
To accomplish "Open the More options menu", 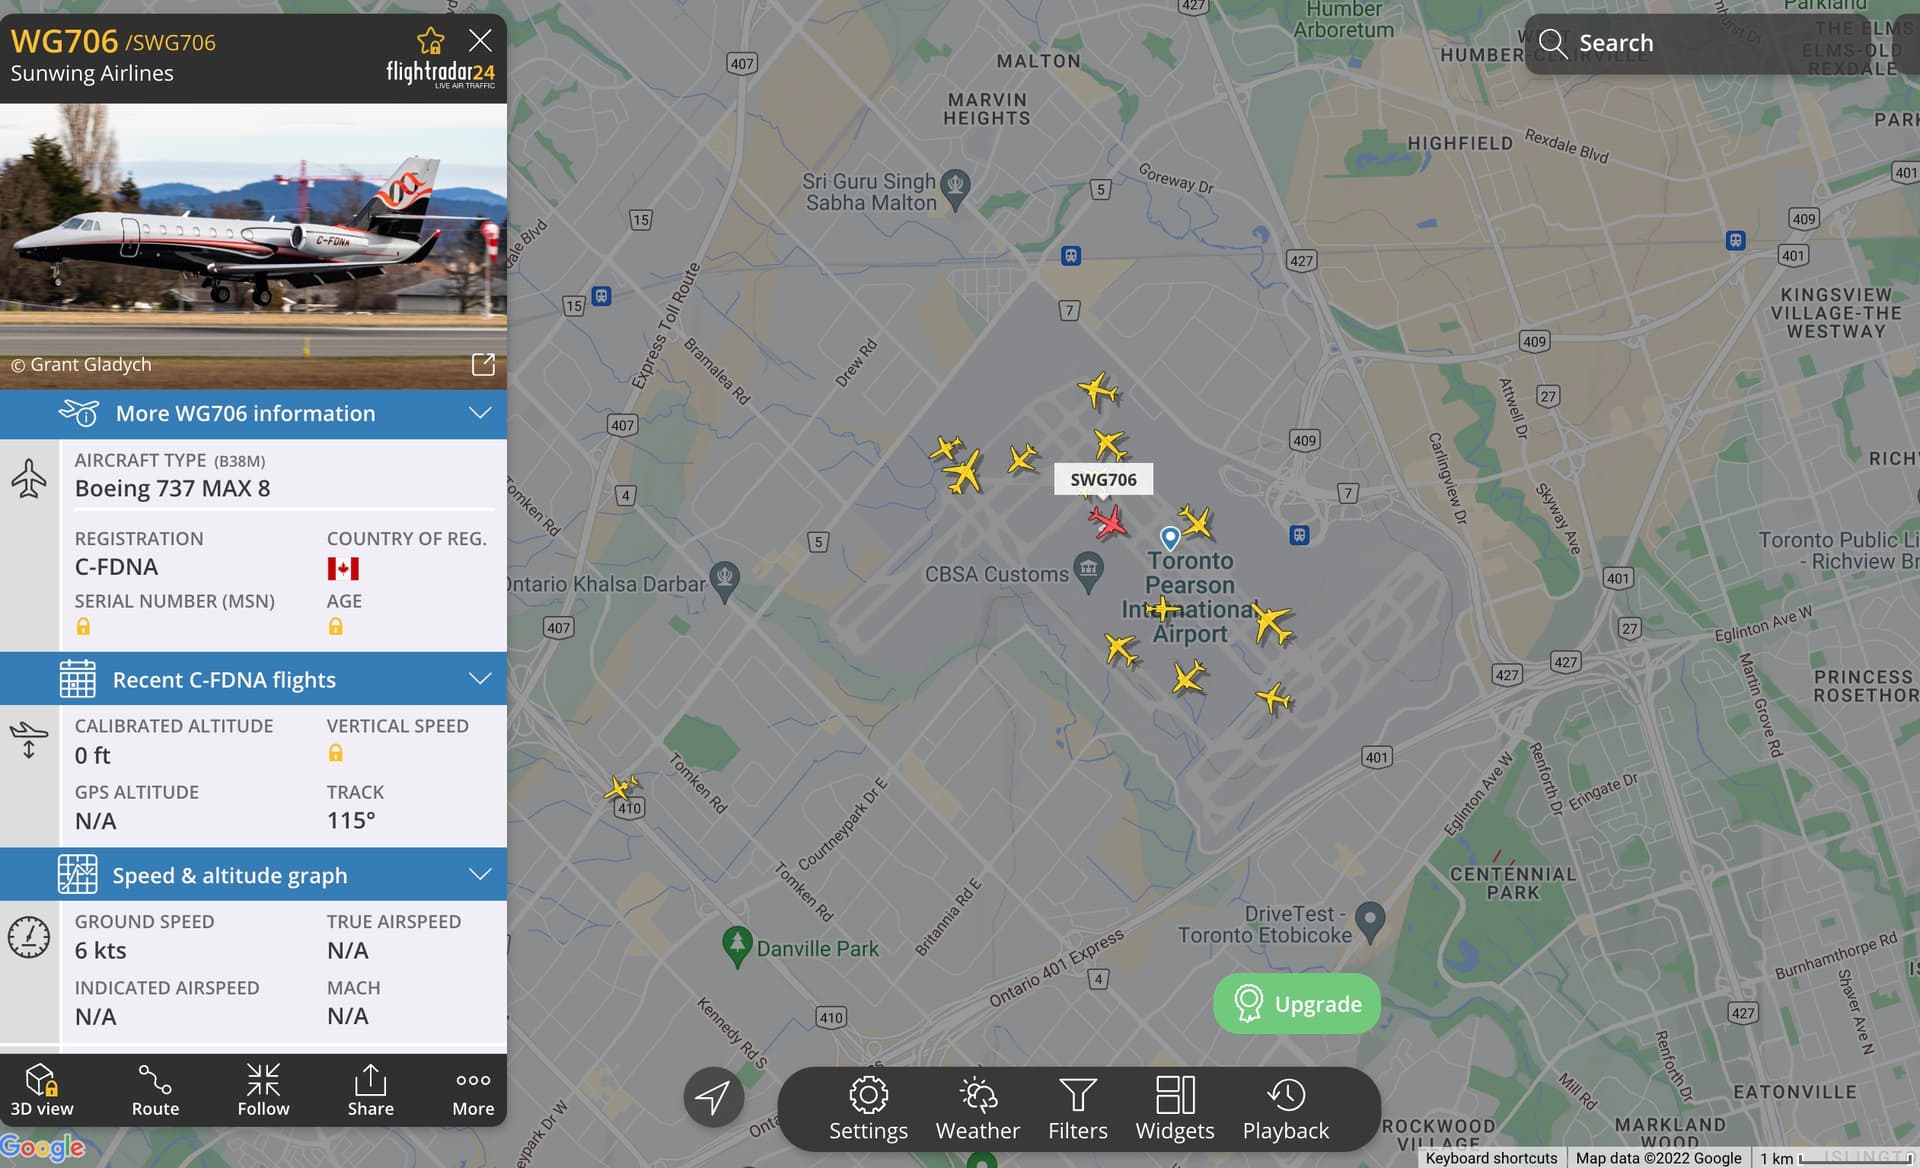I will [473, 1090].
